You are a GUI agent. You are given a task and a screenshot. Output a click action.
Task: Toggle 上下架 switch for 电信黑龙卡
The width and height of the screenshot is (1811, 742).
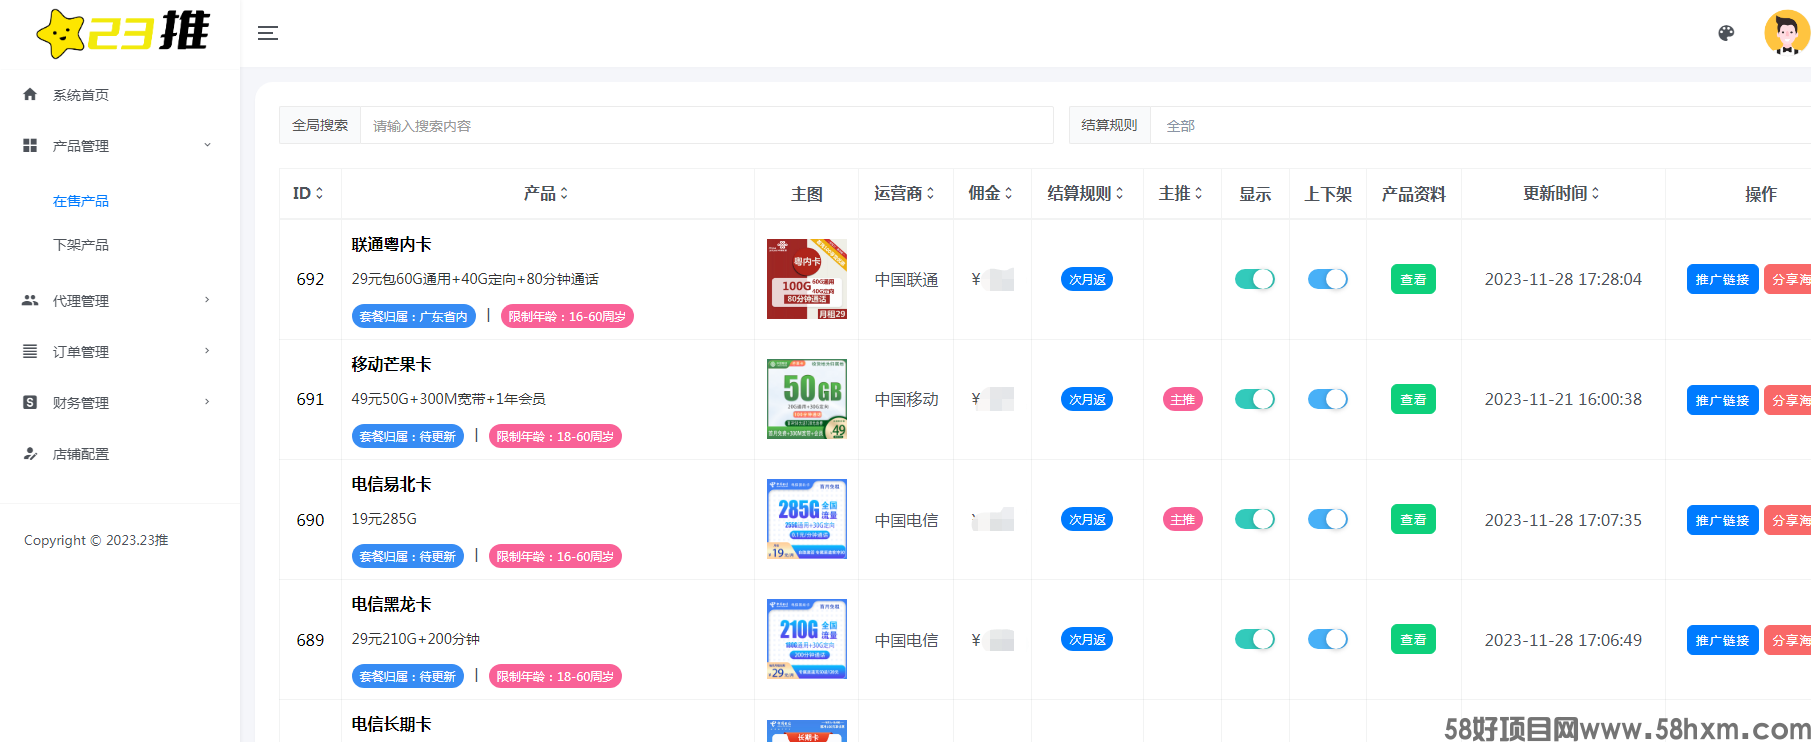(1328, 639)
